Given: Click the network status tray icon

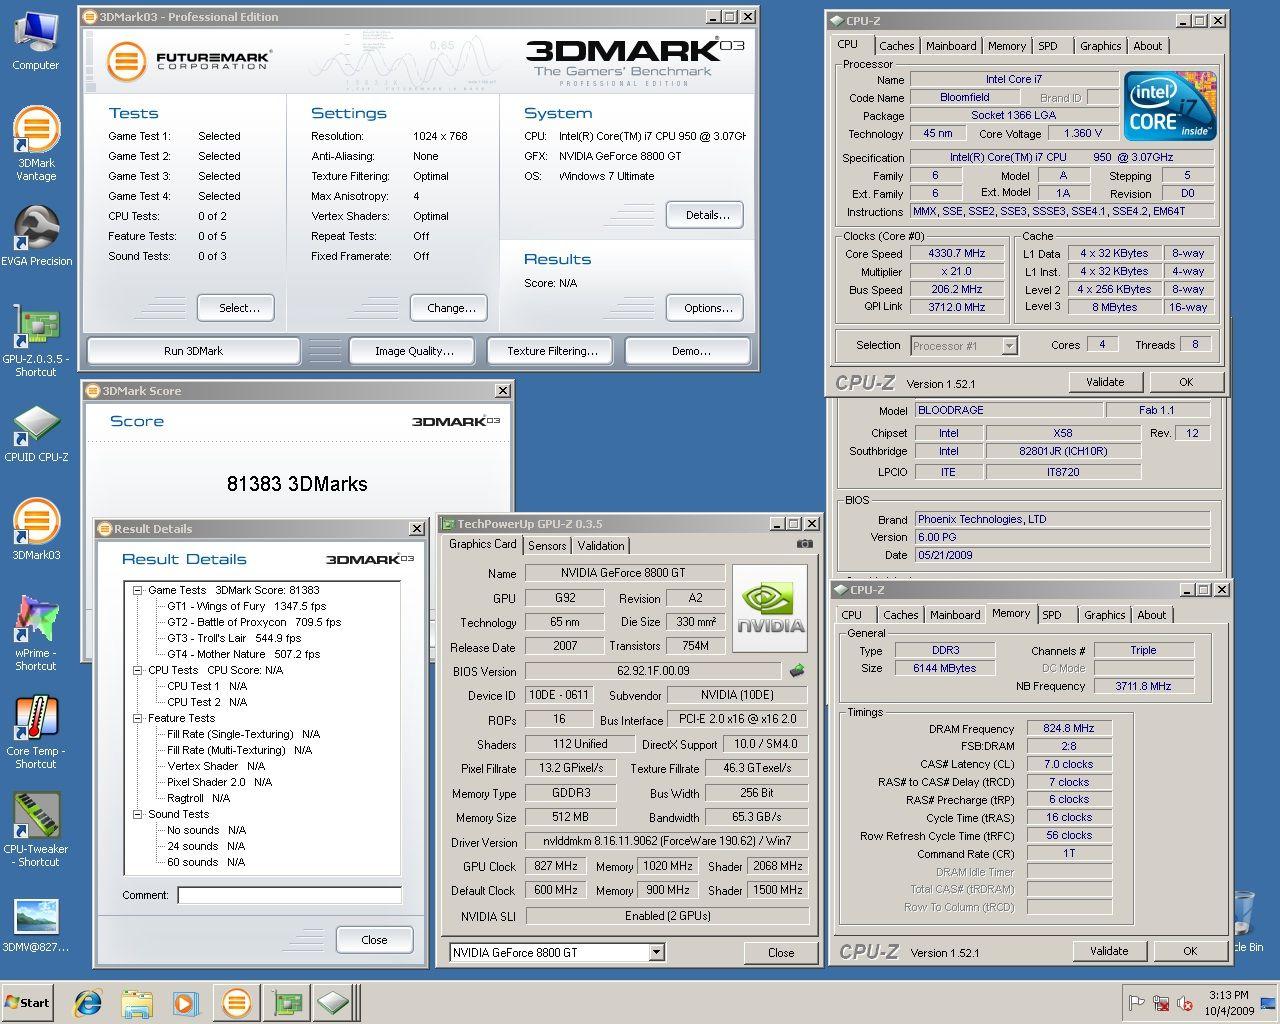Looking at the screenshot, I should click(x=1161, y=1003).
